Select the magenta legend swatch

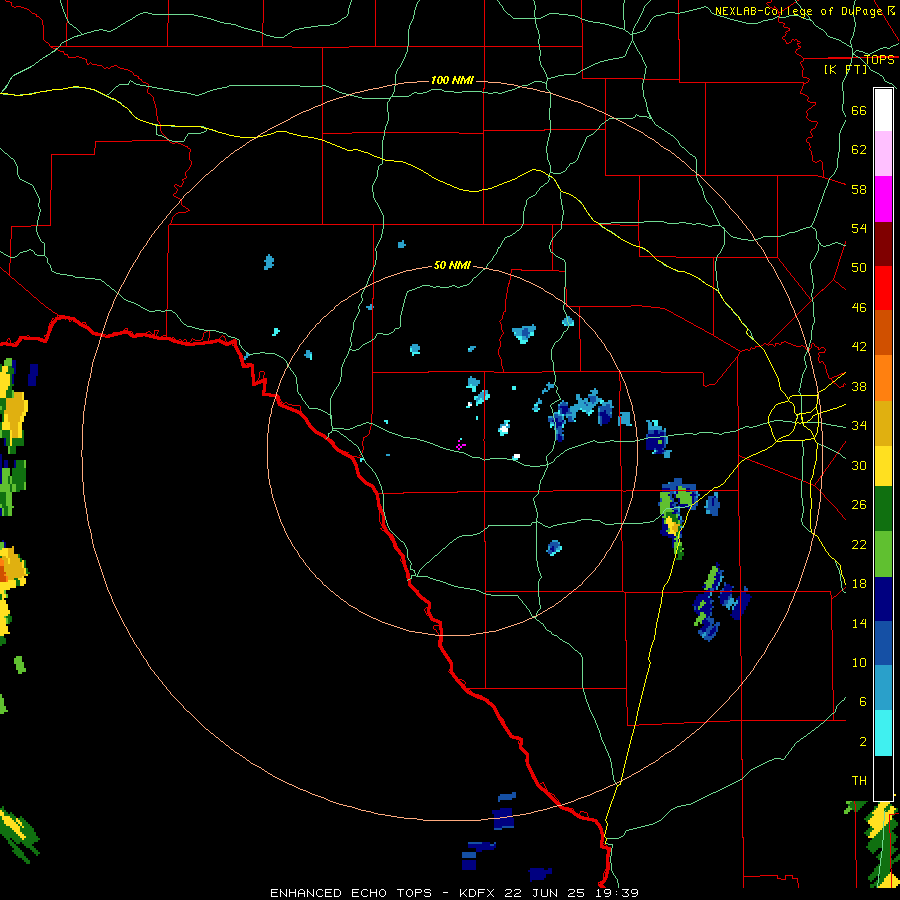point(883,199)
